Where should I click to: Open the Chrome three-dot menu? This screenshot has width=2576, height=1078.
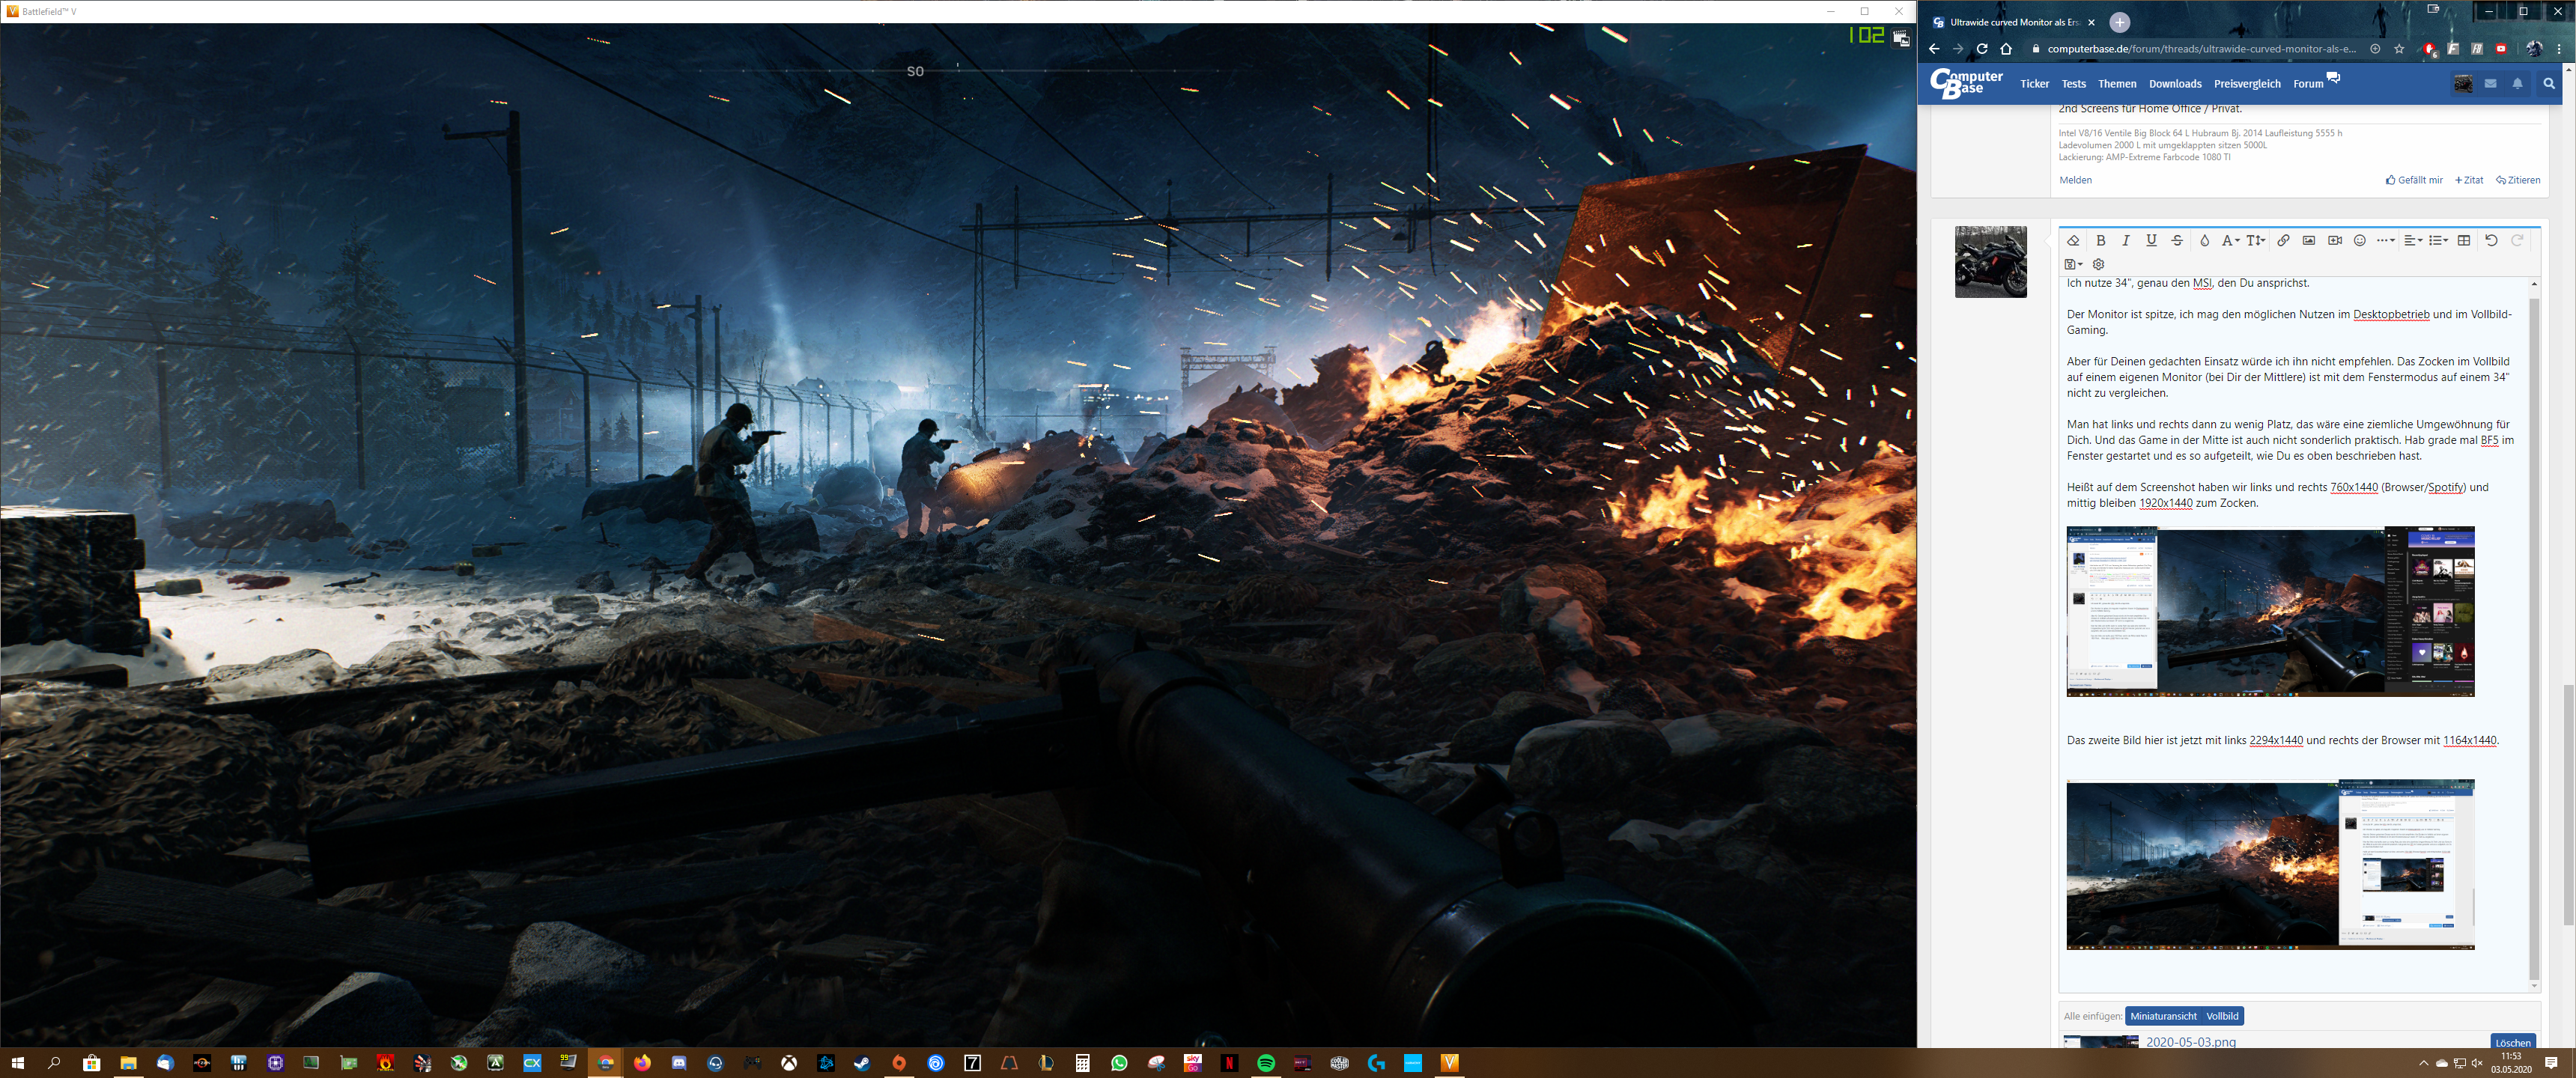coord(2559,48)
